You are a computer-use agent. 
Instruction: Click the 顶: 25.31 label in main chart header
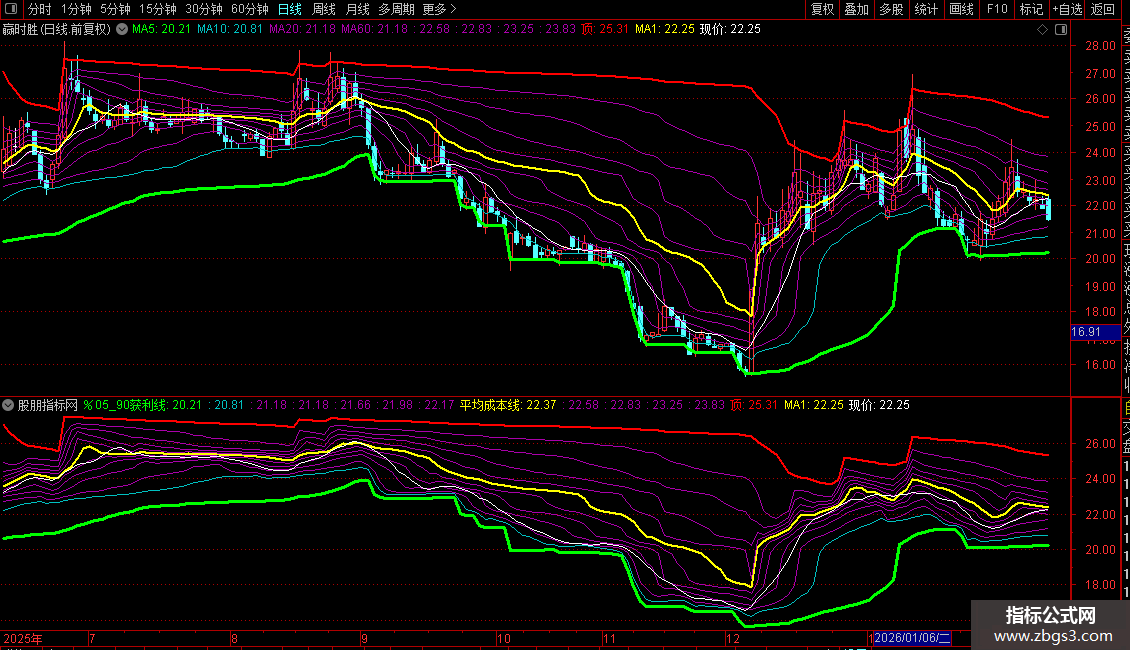605,30
